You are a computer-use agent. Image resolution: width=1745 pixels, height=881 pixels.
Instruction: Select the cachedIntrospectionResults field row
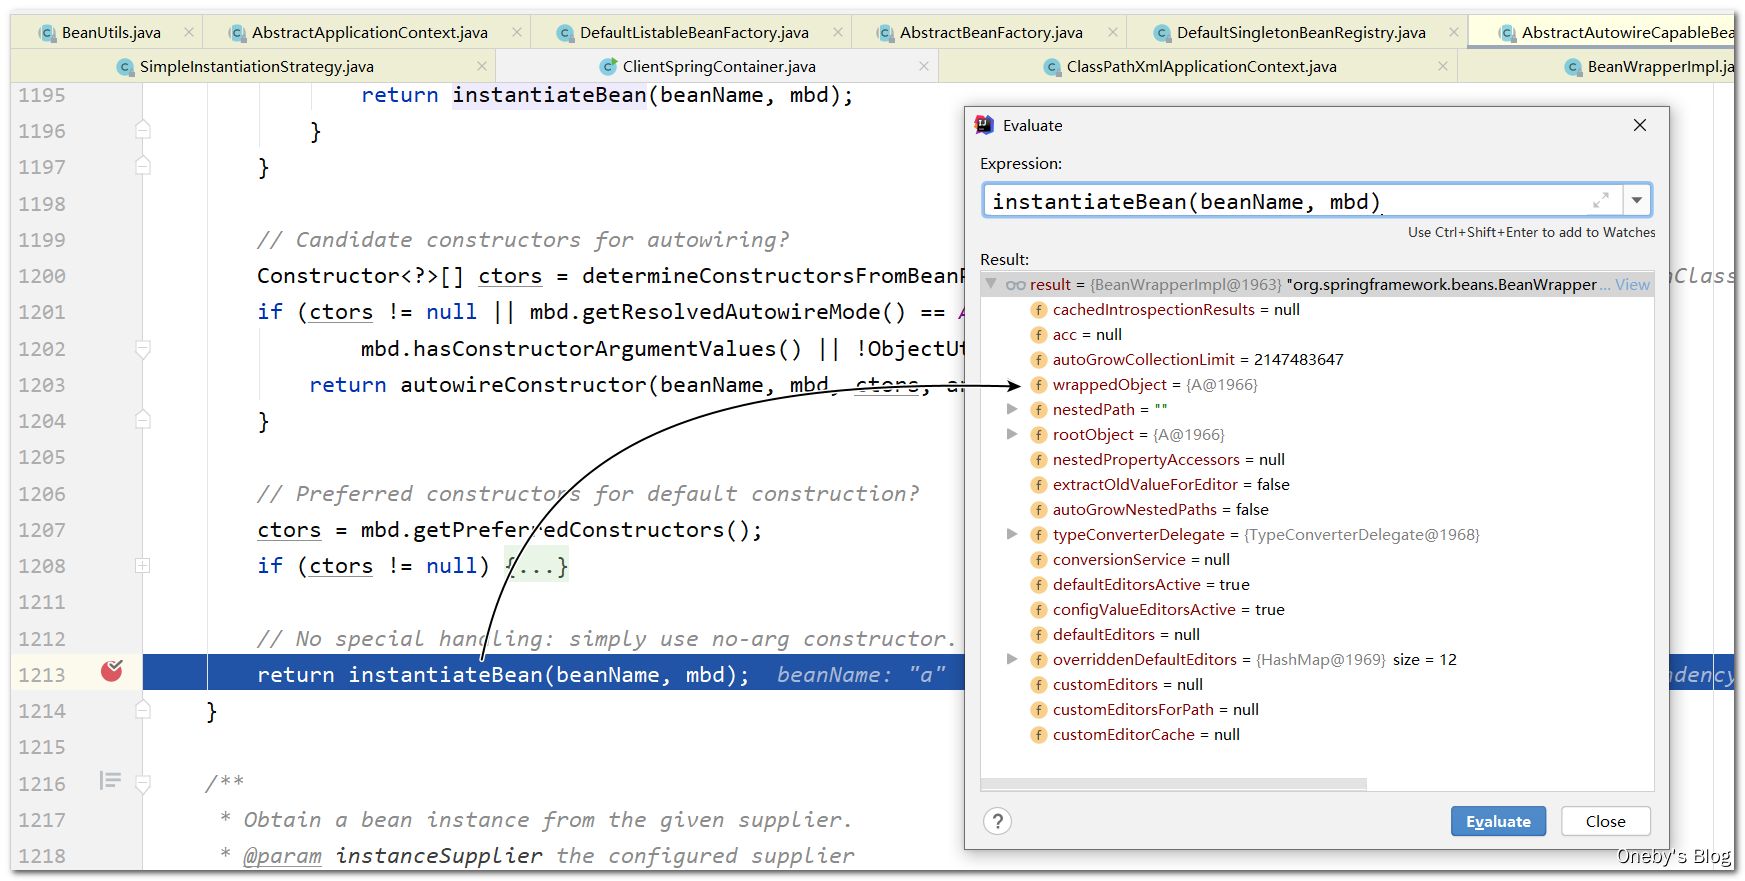[1317, 309]
